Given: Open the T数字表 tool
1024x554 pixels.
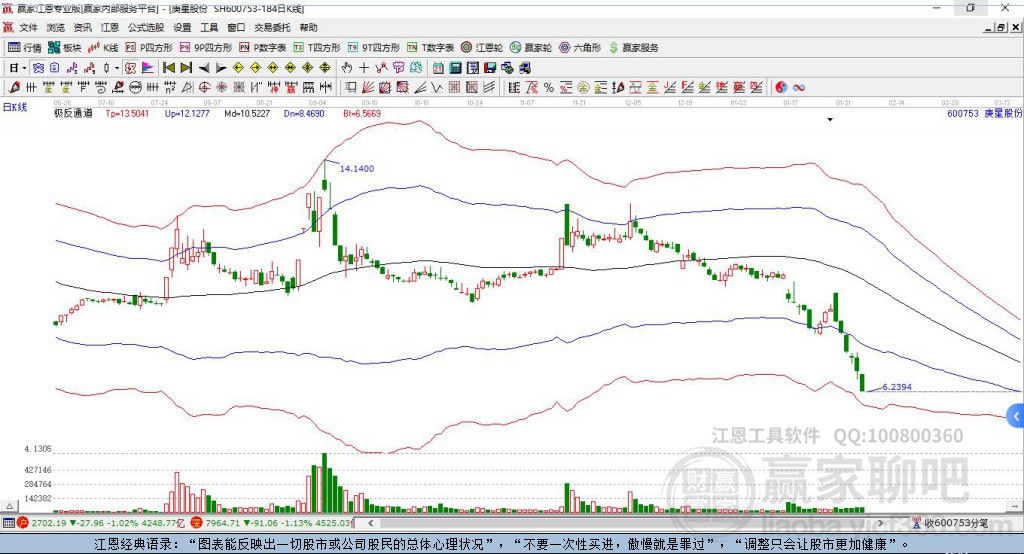Looking at the screenshot, I should [x=430, y=48].
